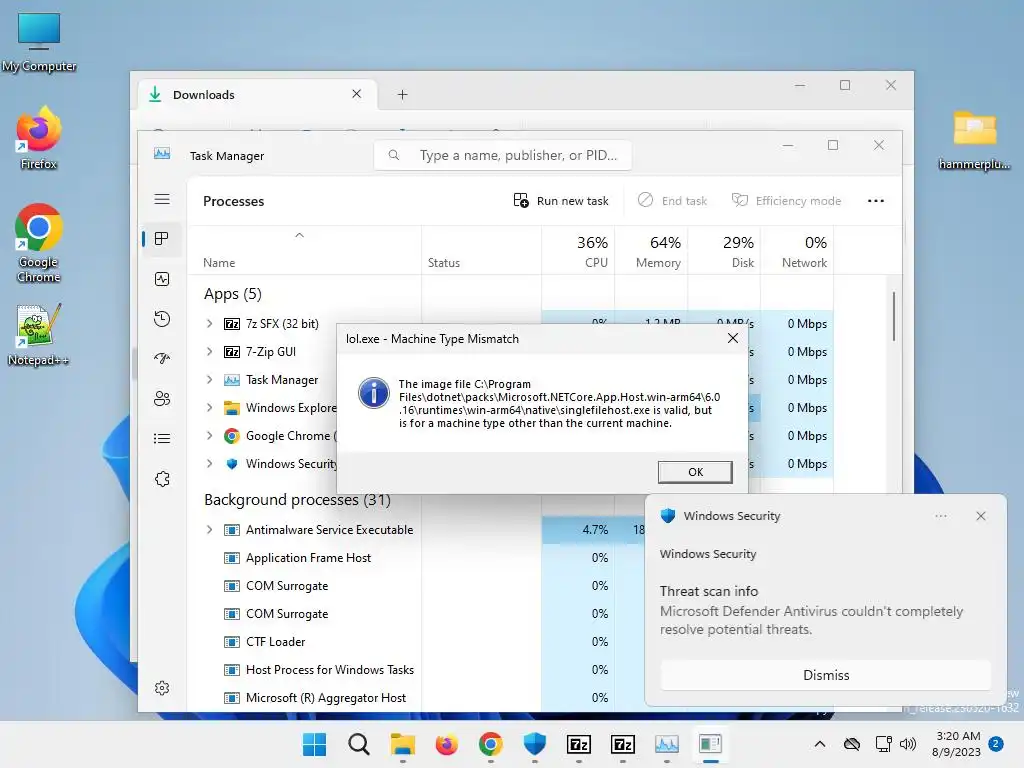Click the Run new task button
Screen dimensions: 1024x768
coord(562,200)
